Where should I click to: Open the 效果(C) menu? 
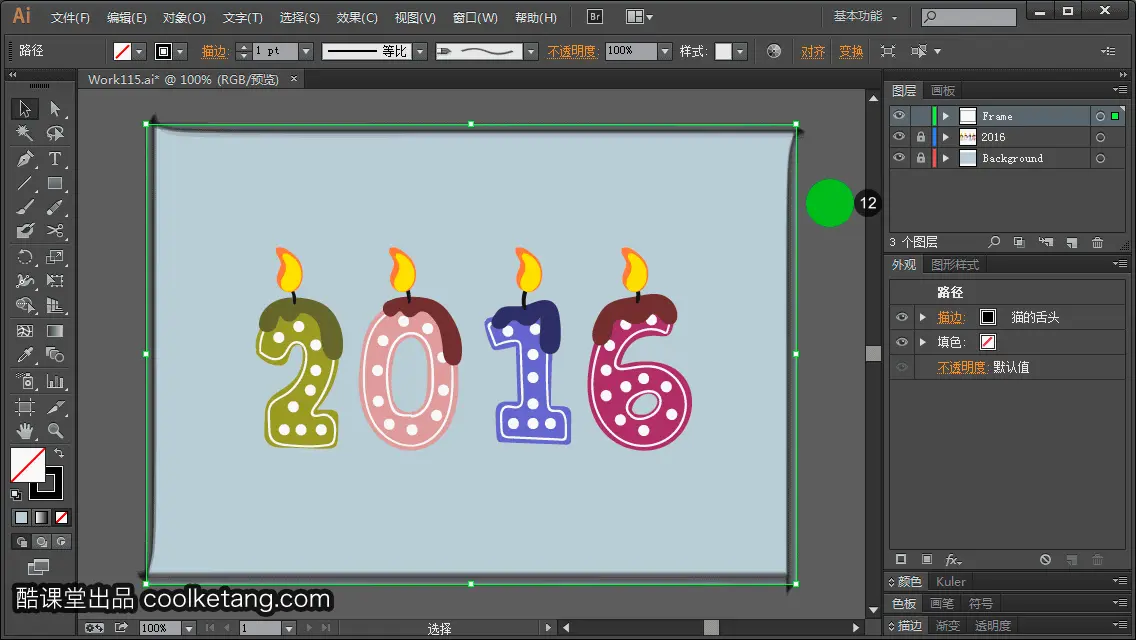[357, 17]
